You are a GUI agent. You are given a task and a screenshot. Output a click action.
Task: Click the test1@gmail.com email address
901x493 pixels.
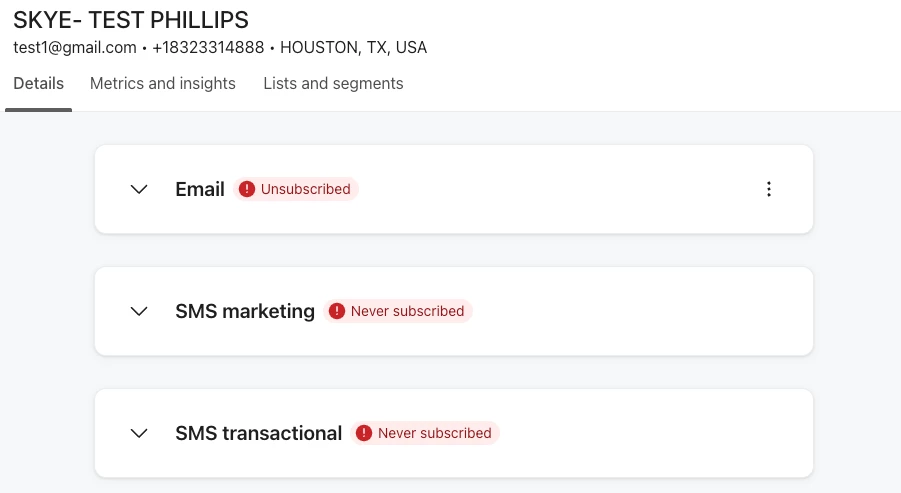(x=75, y=48)
